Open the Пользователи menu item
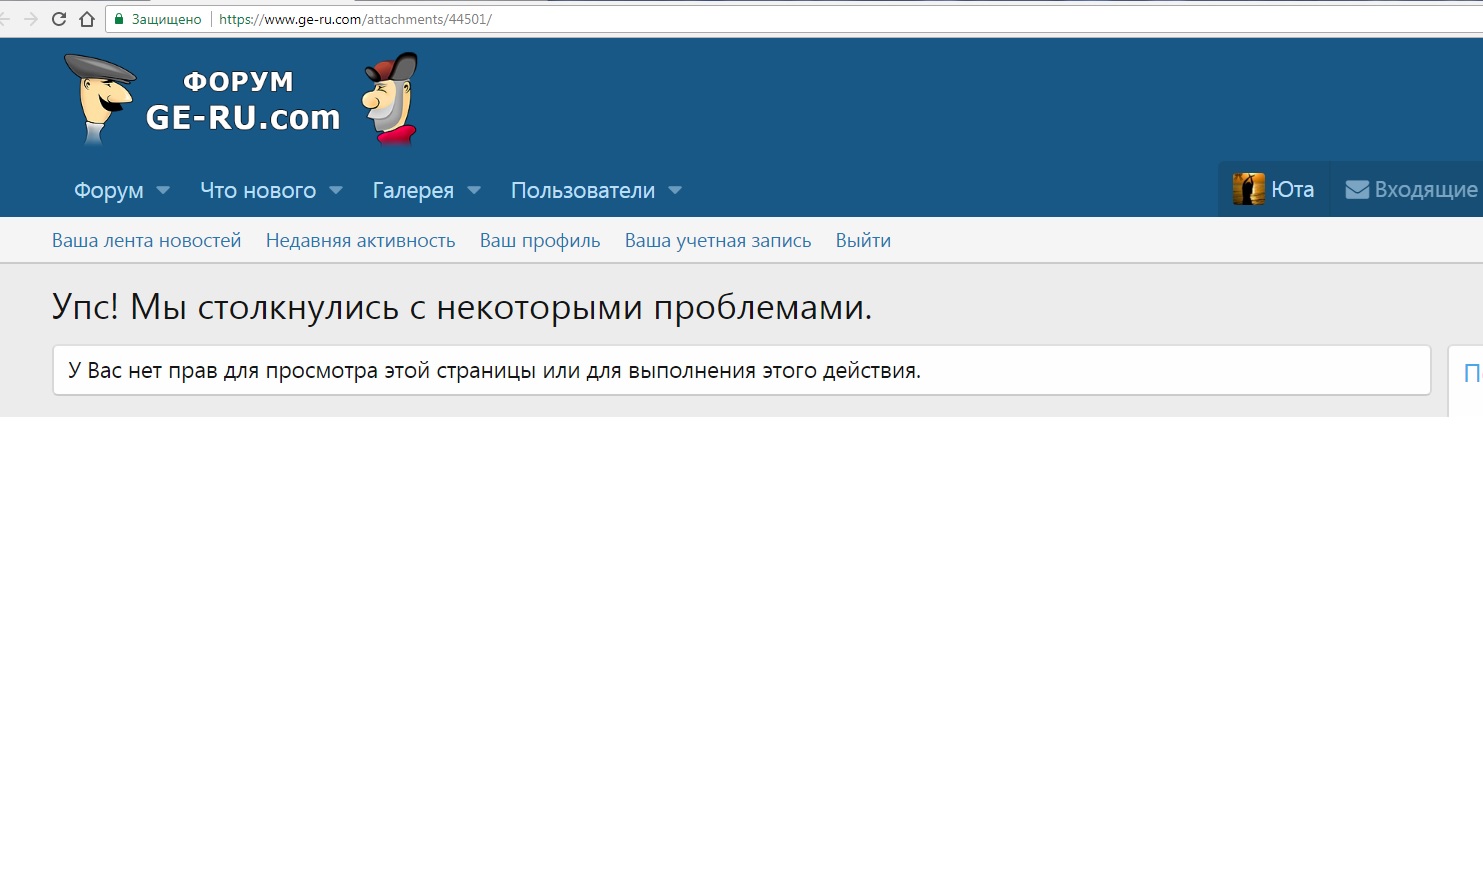The image size is (1483, 884). tap(582, 190)
